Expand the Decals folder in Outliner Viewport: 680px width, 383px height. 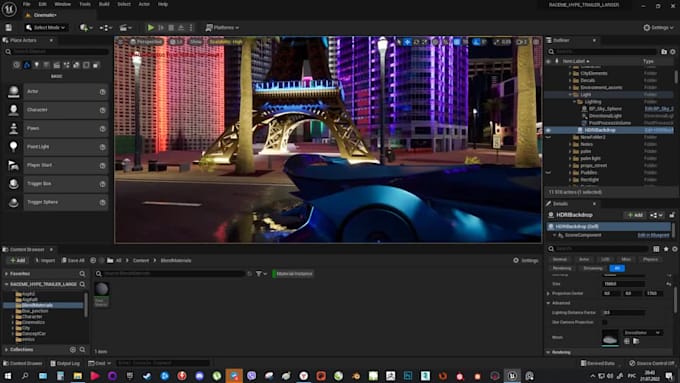click(x=570, y=80)
